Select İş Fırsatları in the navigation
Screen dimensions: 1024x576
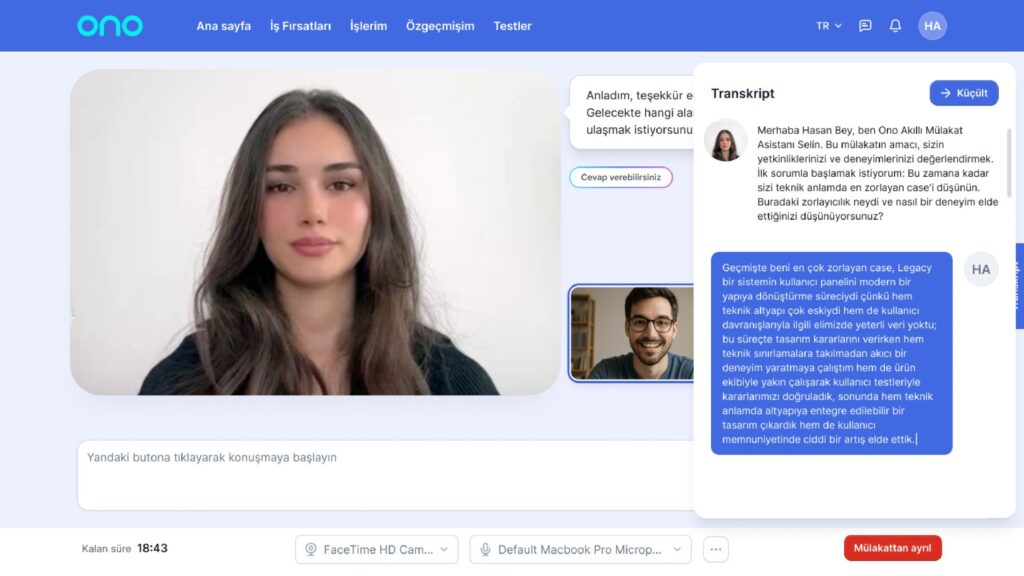[x=301, y=26]
